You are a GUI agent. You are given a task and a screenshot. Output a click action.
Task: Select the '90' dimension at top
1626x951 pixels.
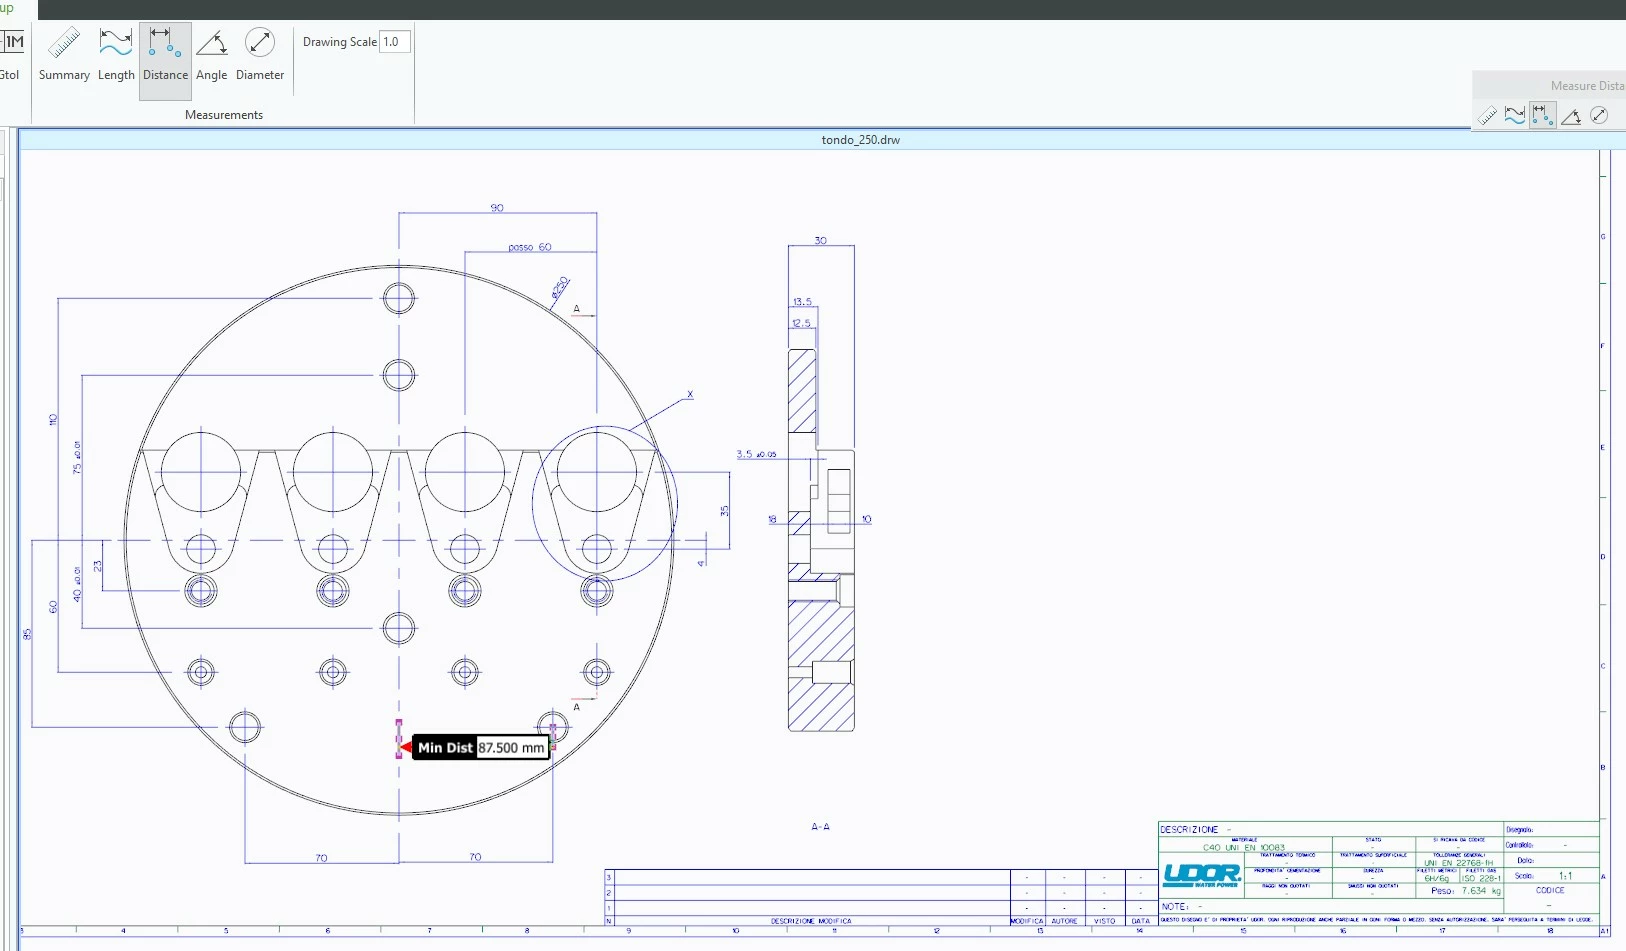[x=497, y=208]
